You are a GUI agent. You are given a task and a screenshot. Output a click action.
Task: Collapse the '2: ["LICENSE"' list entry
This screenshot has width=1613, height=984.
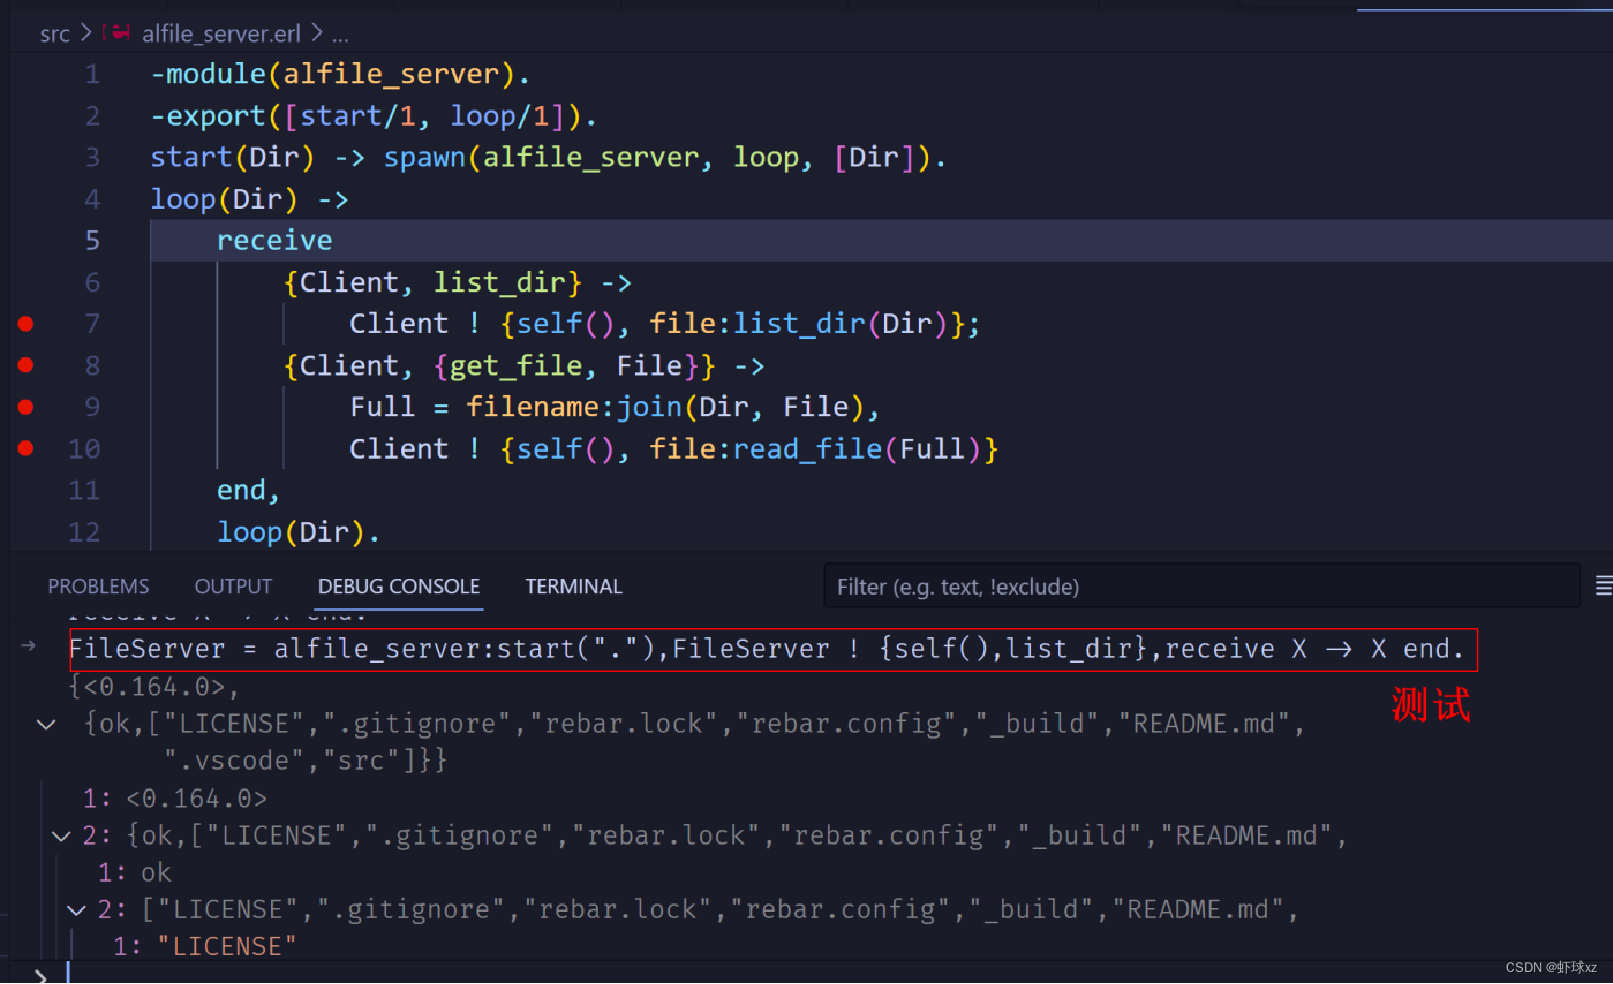(76, 910)
